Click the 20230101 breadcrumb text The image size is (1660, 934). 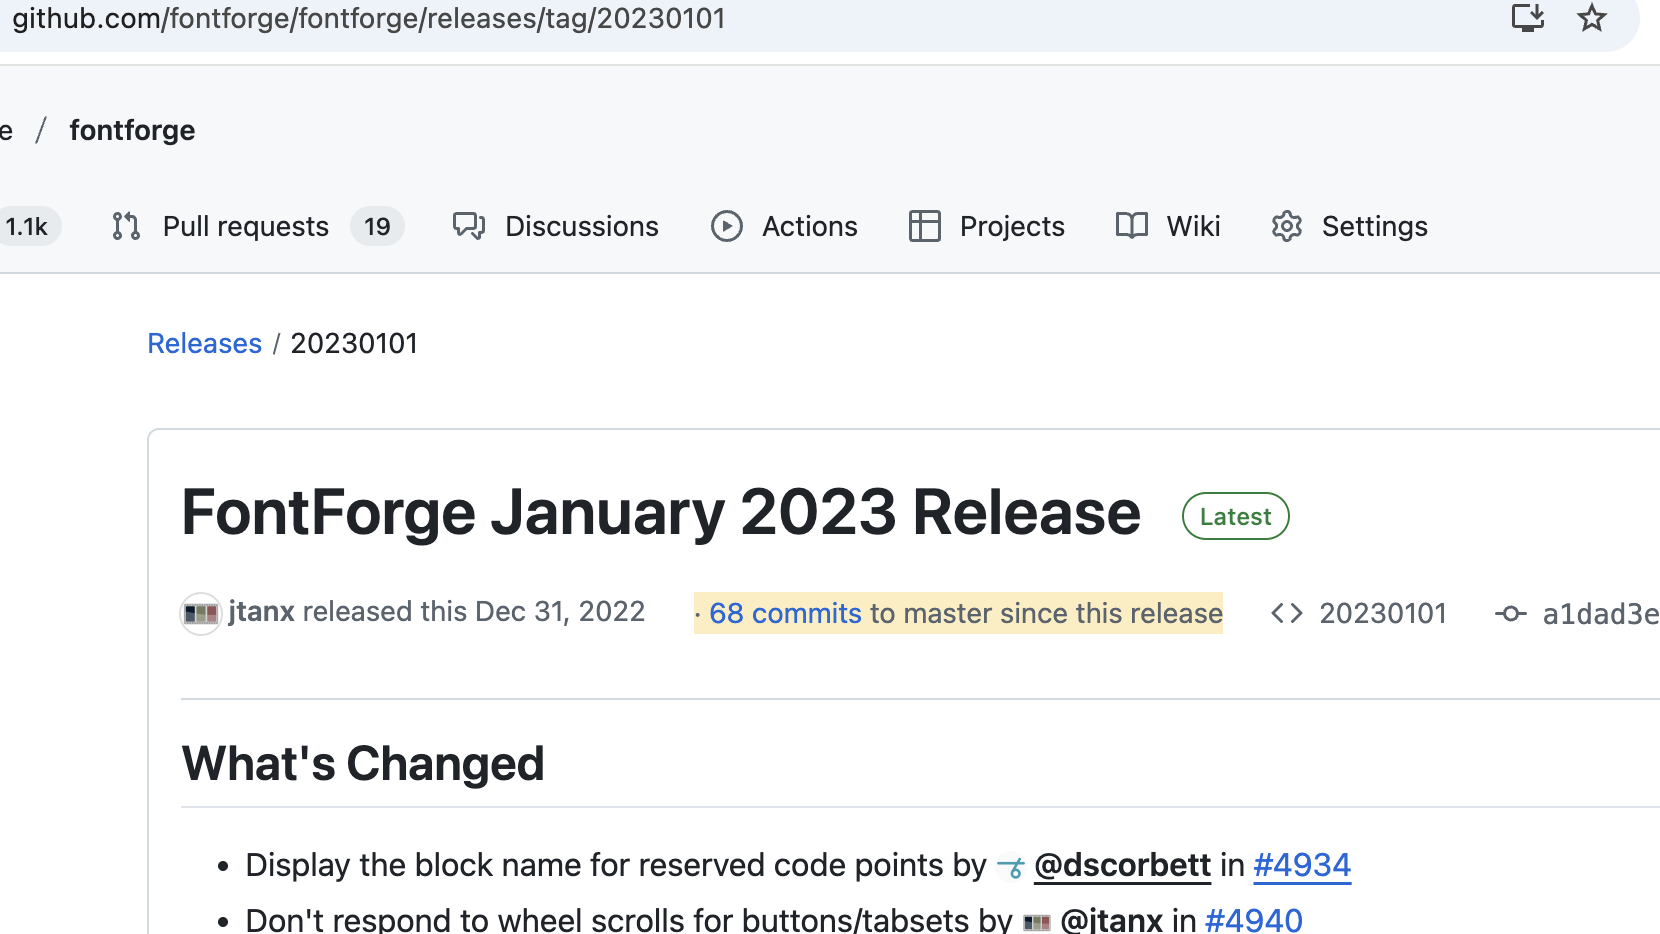pyautogui.click(x=354, y=343)
